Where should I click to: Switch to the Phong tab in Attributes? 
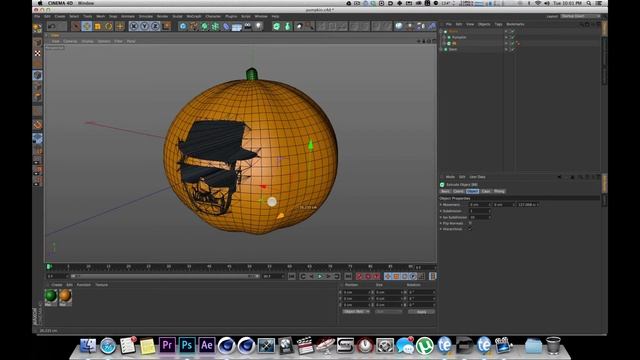click(x=499, y=191)
